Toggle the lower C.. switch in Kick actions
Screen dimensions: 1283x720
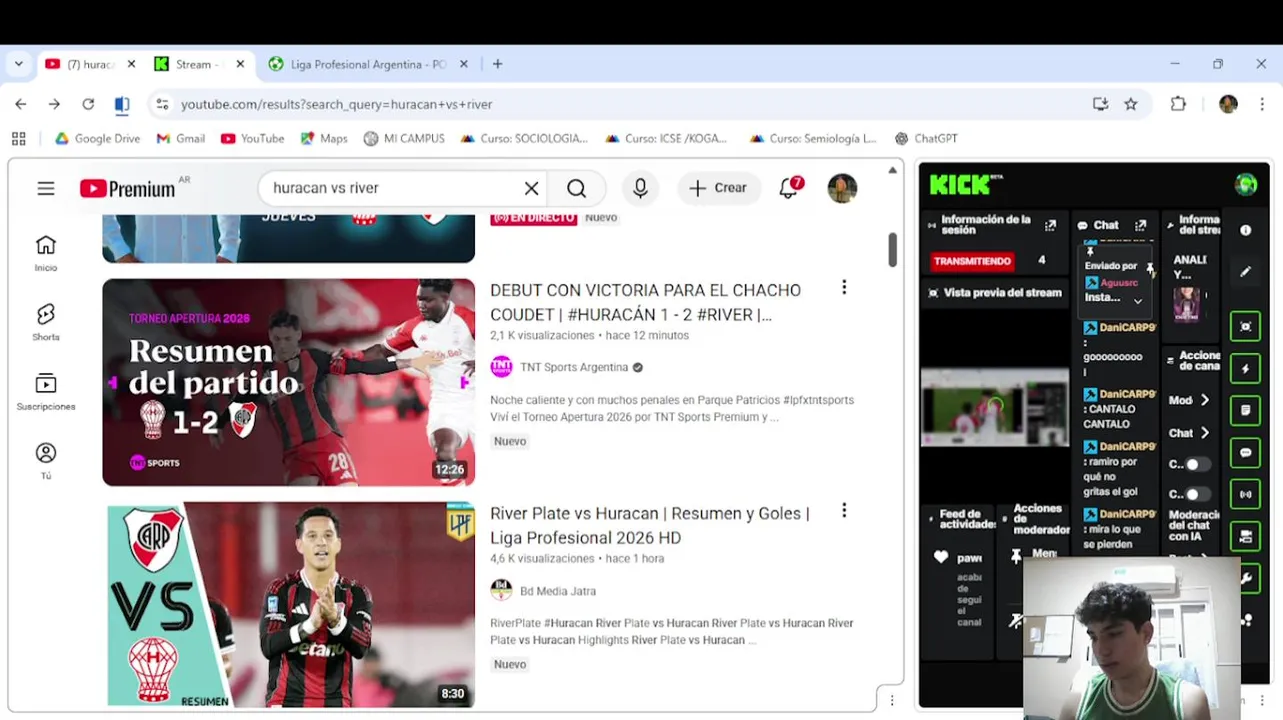pos(1196,494)
